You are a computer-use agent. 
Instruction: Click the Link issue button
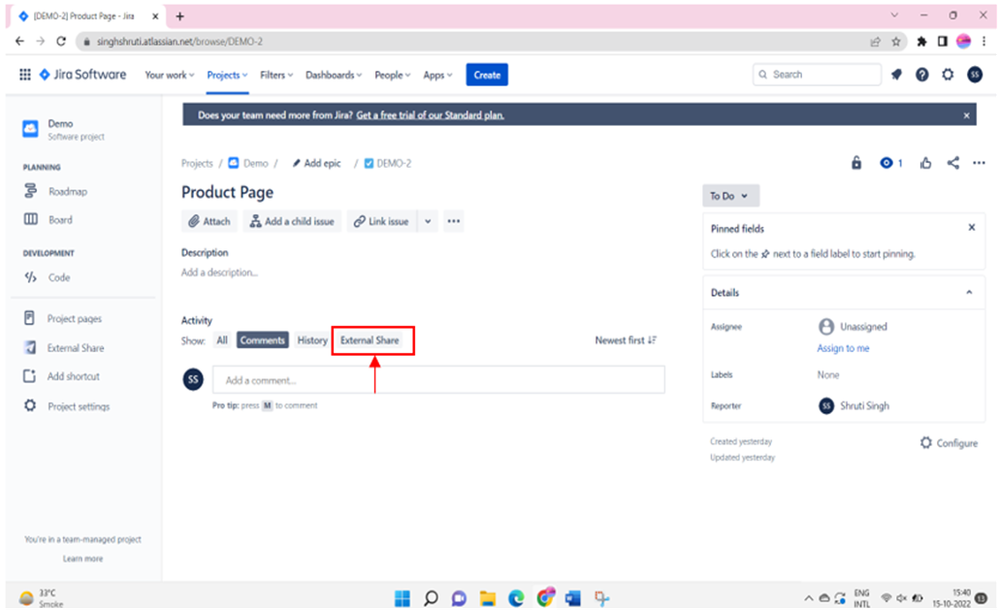point(382,221)
